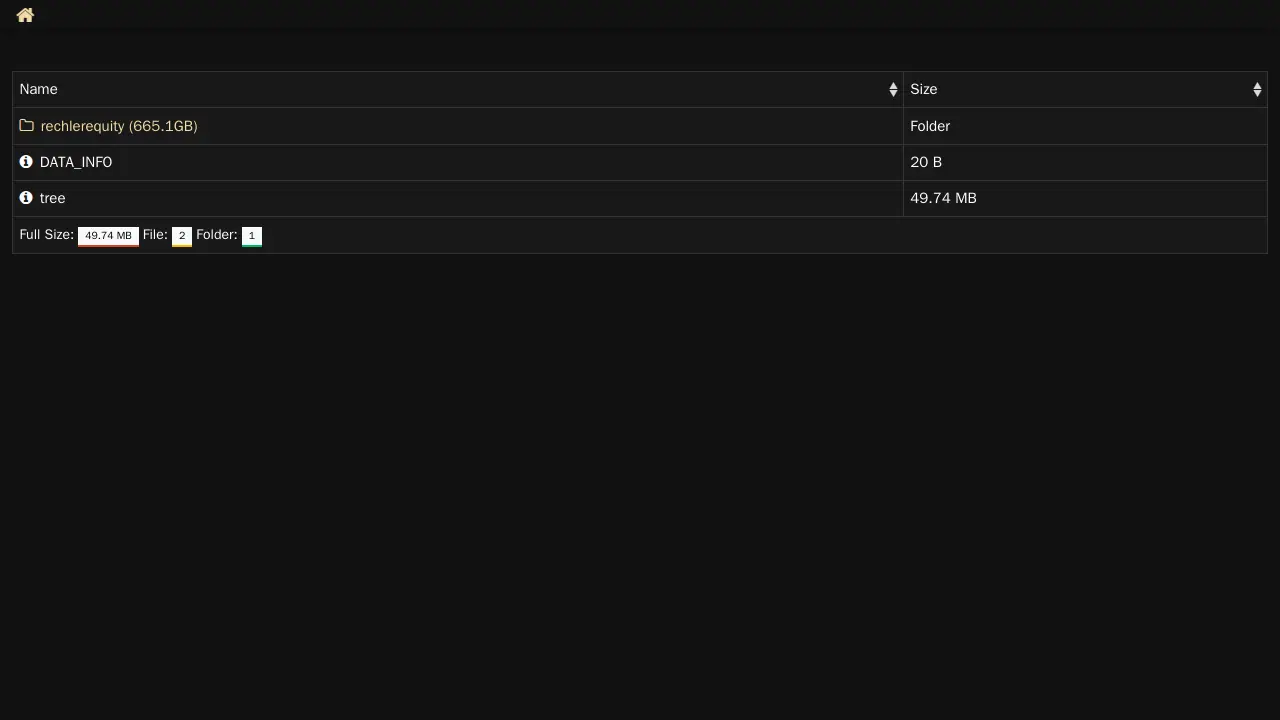The width and height of the screenshot is (1280, 720).
Task: Click the folder icon beside rechlerequity
Action: pos(27,126)
